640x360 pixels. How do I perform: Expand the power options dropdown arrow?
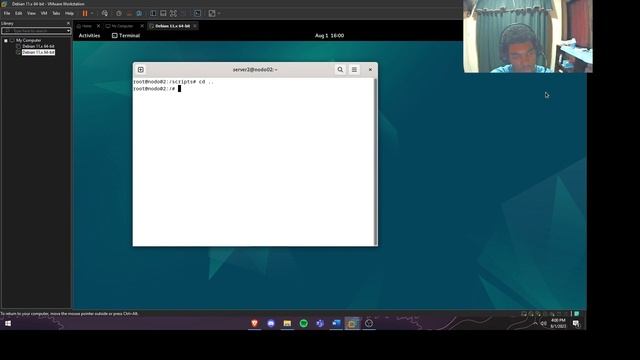92,13
